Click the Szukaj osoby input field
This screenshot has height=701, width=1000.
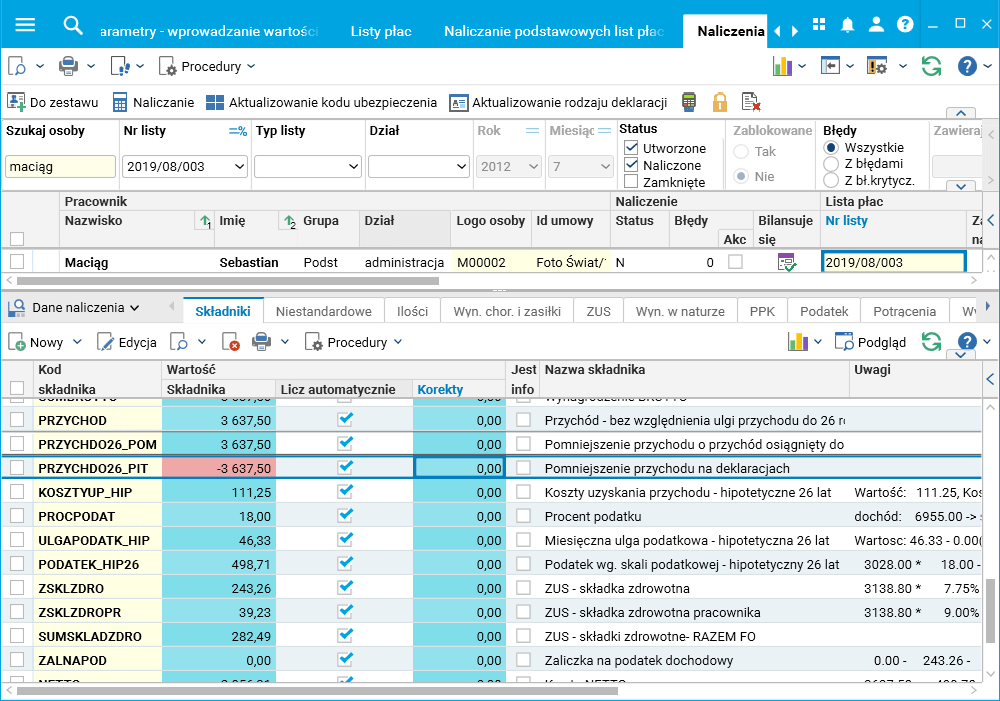point(60,167)
